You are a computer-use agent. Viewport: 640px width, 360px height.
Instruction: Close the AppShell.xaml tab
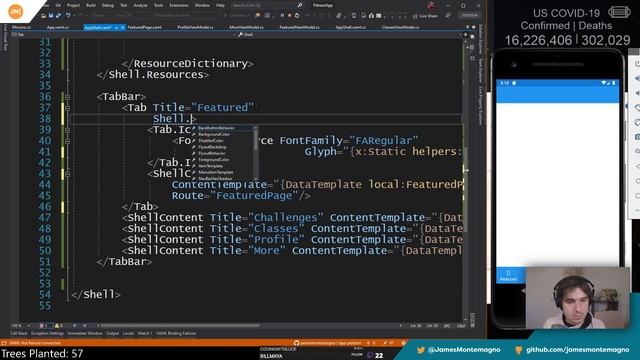pyautogui.click(x=122, y=27)
